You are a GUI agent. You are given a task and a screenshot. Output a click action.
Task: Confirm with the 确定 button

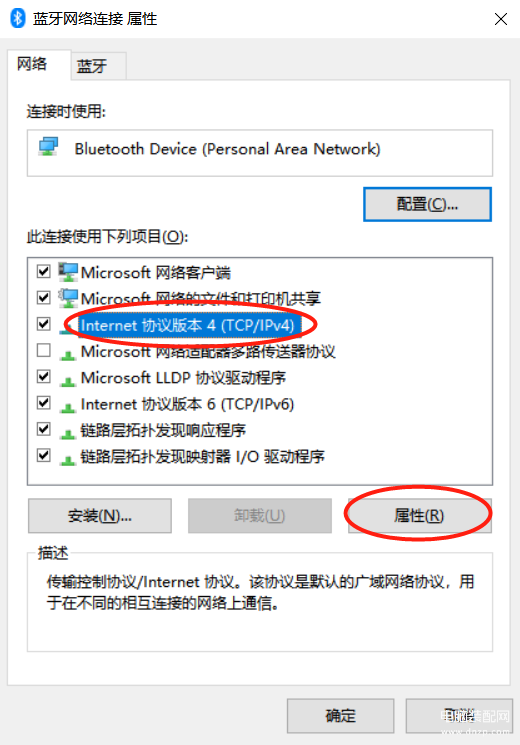340,716
